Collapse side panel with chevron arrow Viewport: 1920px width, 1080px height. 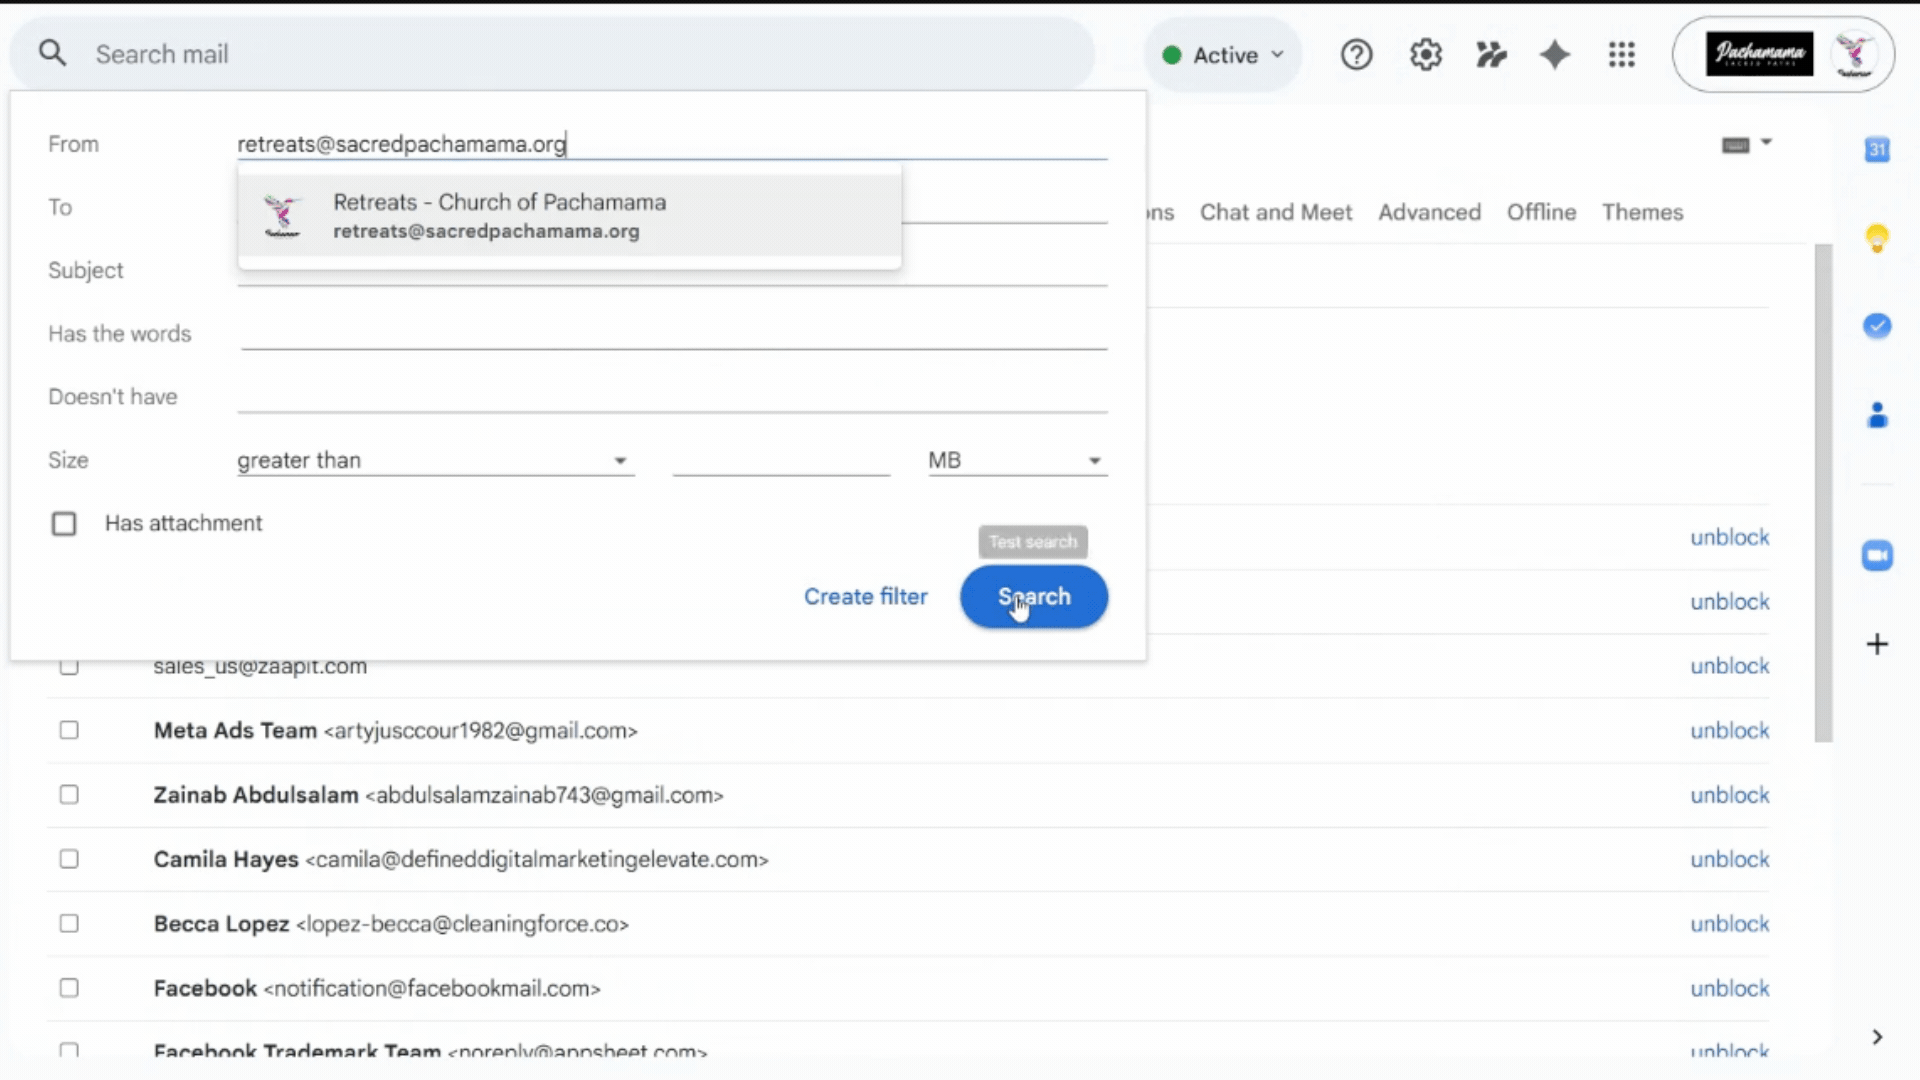pos(1877,1037)
